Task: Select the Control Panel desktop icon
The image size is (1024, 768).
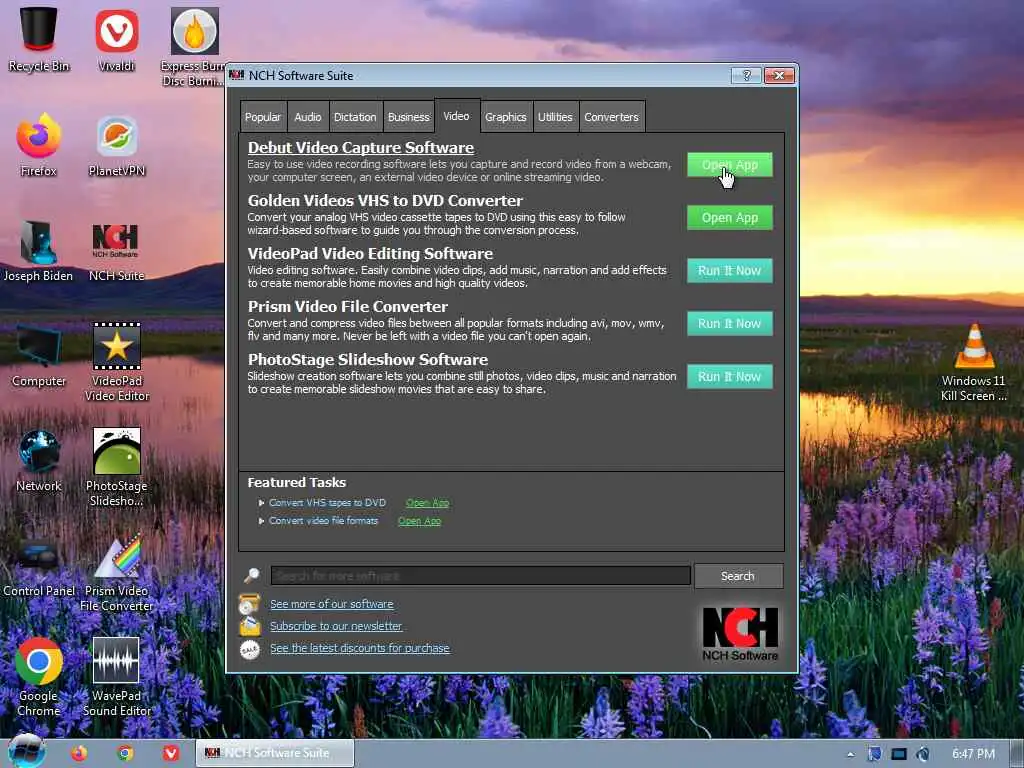Action: click(x=39, y=566)
